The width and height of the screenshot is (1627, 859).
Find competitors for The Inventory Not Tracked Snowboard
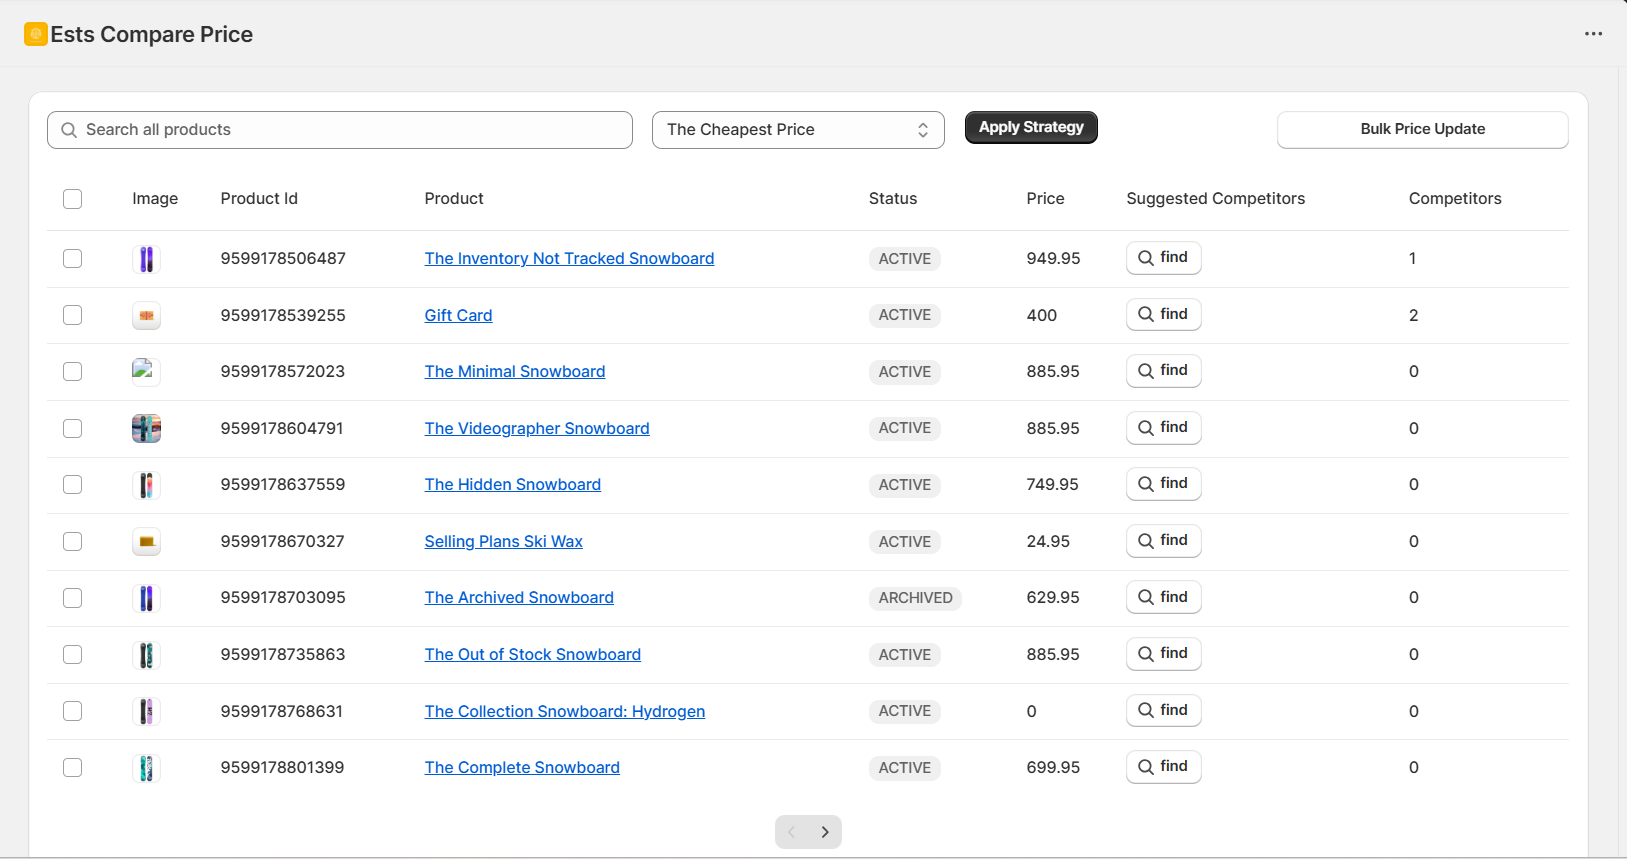[1163, 258]
